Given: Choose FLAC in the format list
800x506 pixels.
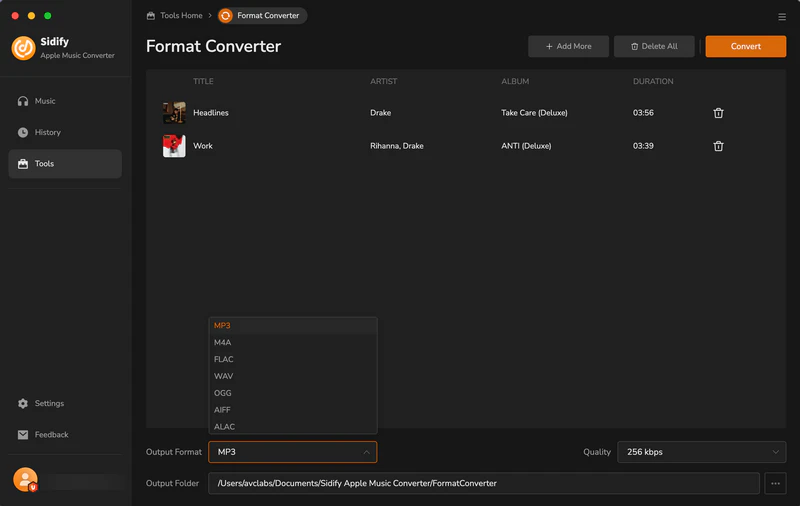Looking at the screenshot, I should [293, 359].
